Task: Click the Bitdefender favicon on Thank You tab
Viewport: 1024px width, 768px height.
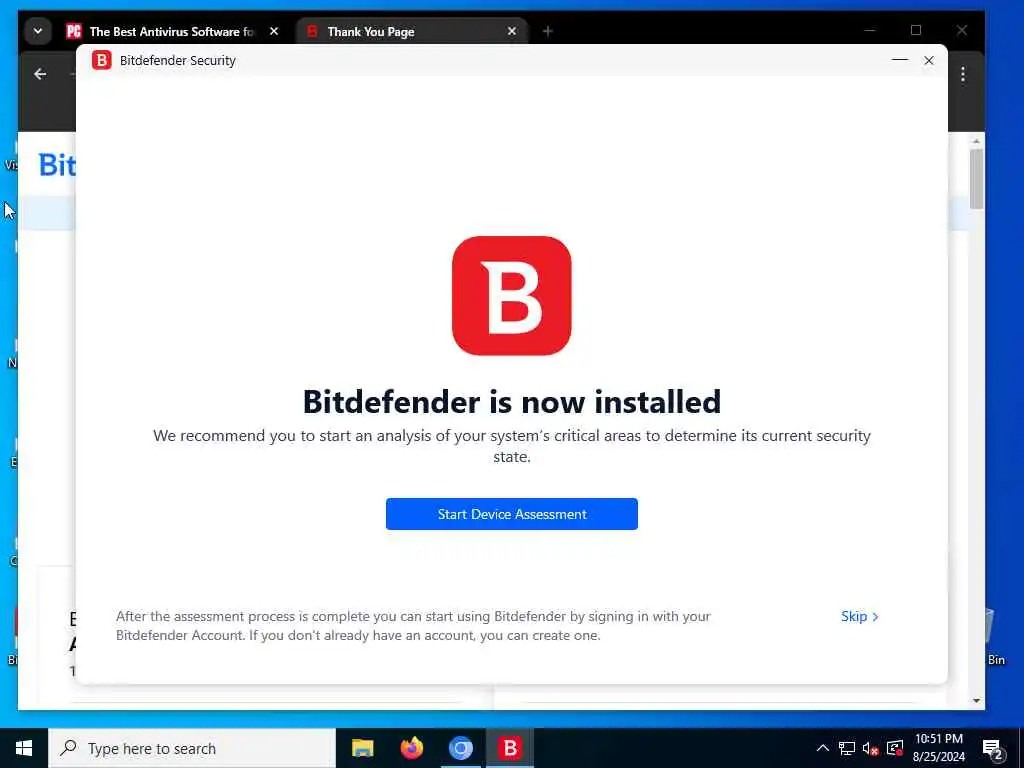Action: pos(312,31)
